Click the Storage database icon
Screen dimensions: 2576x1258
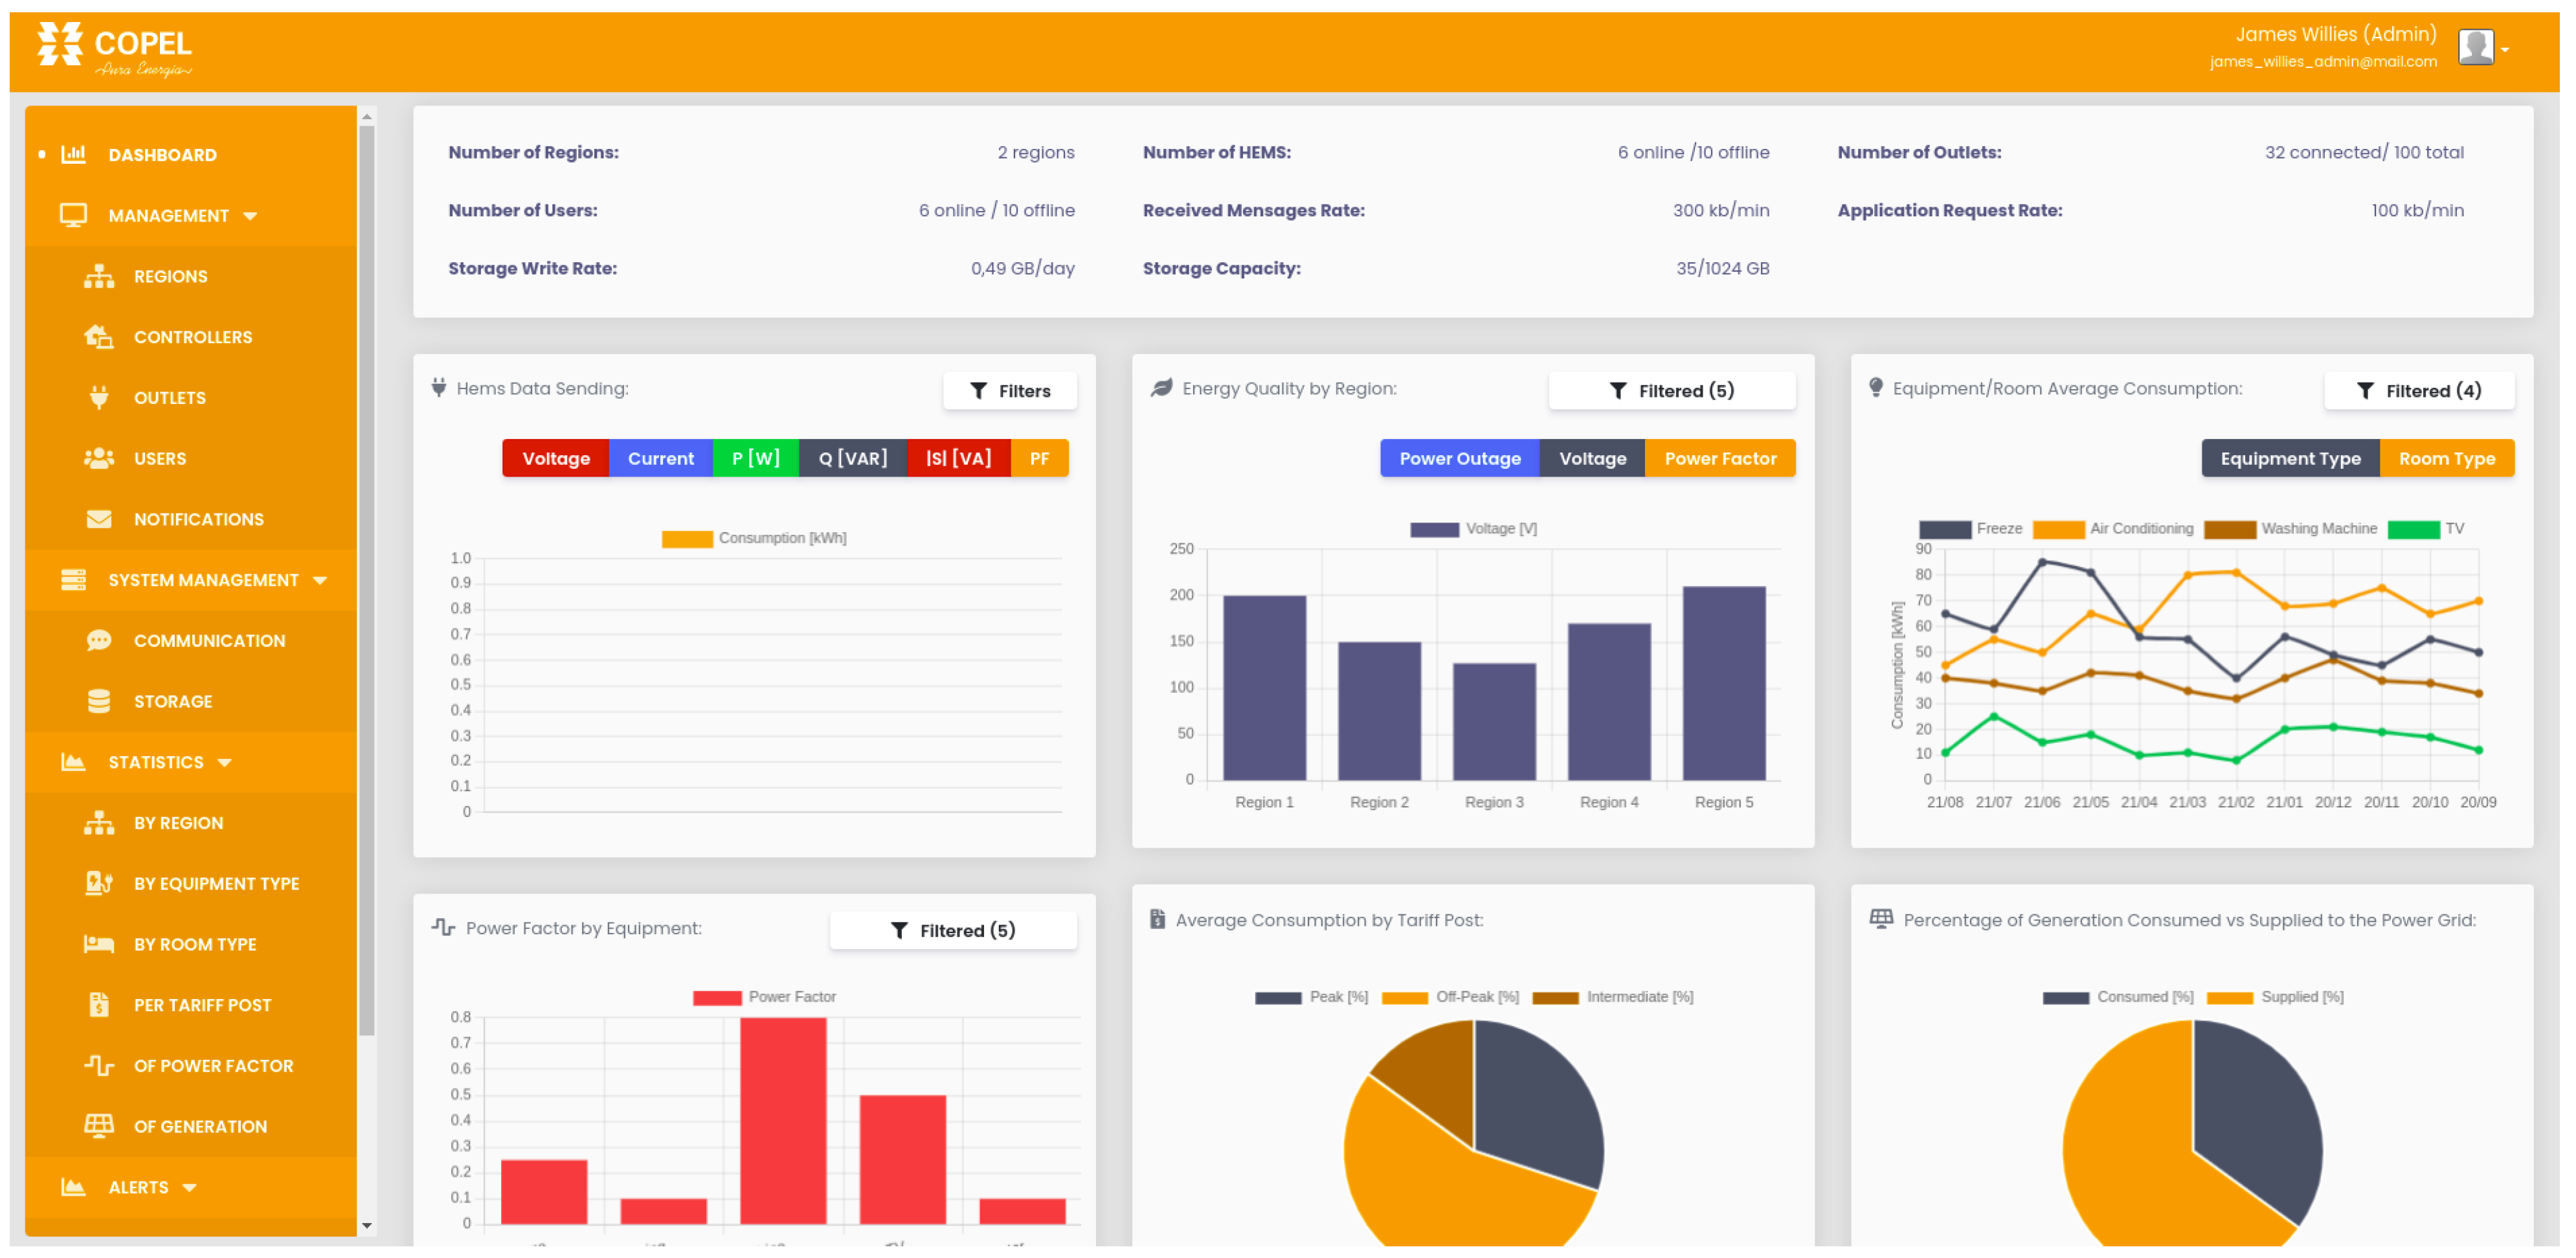(99, 702)
